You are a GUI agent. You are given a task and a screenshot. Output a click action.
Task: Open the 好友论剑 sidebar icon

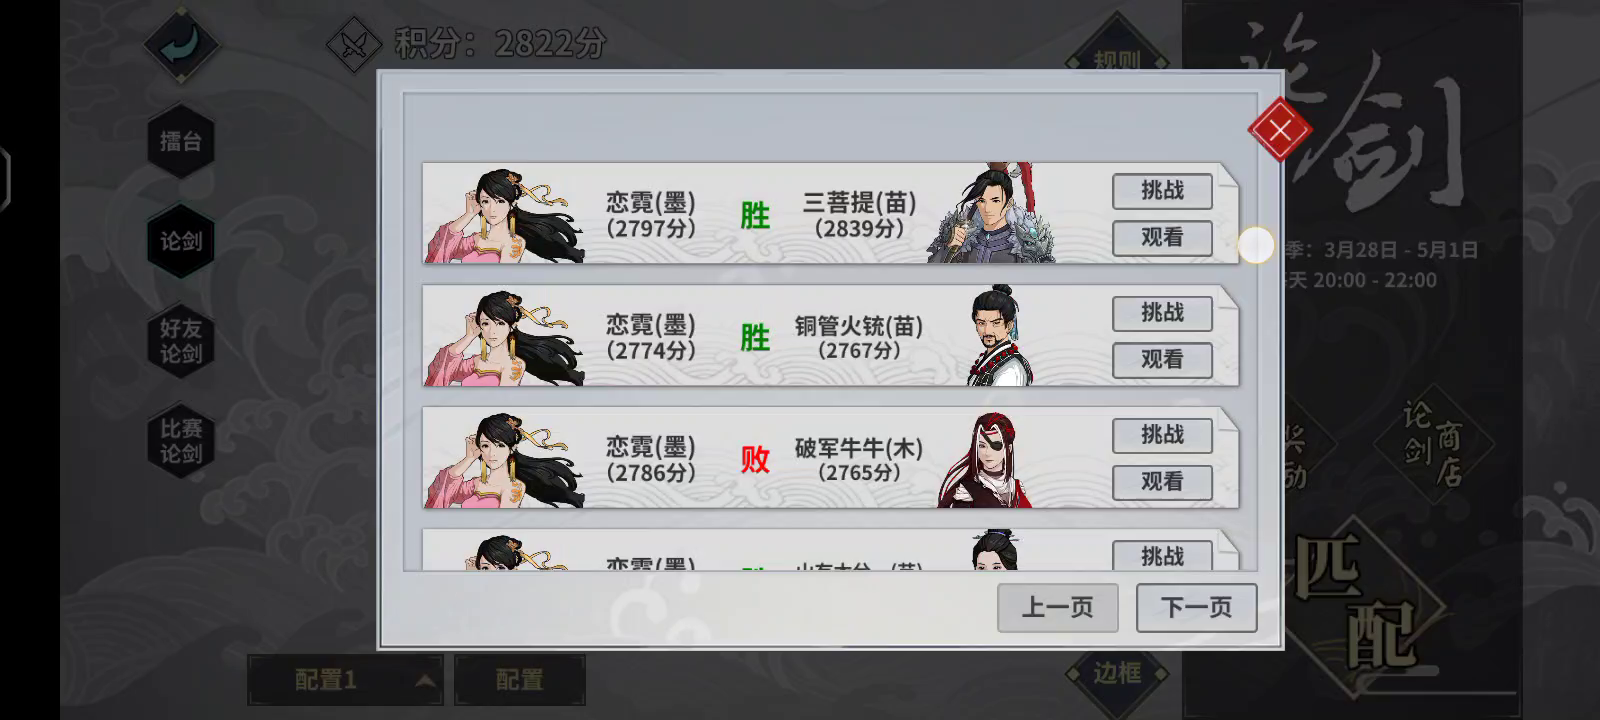pos(181,341)
